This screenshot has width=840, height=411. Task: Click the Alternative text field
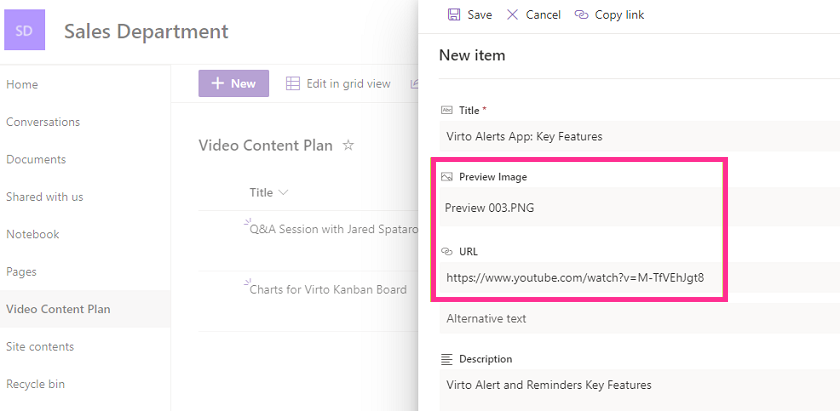pyautogui.click(x=640, y=318)
